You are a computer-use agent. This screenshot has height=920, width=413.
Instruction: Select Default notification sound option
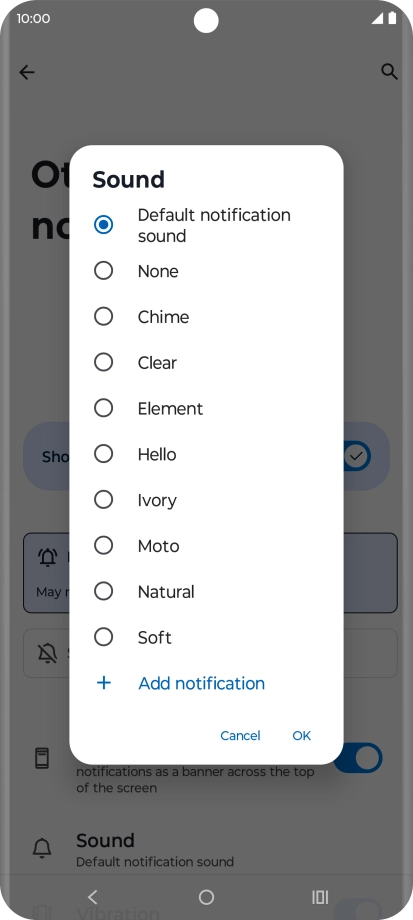pyautogui.click(x=206, y=225)
